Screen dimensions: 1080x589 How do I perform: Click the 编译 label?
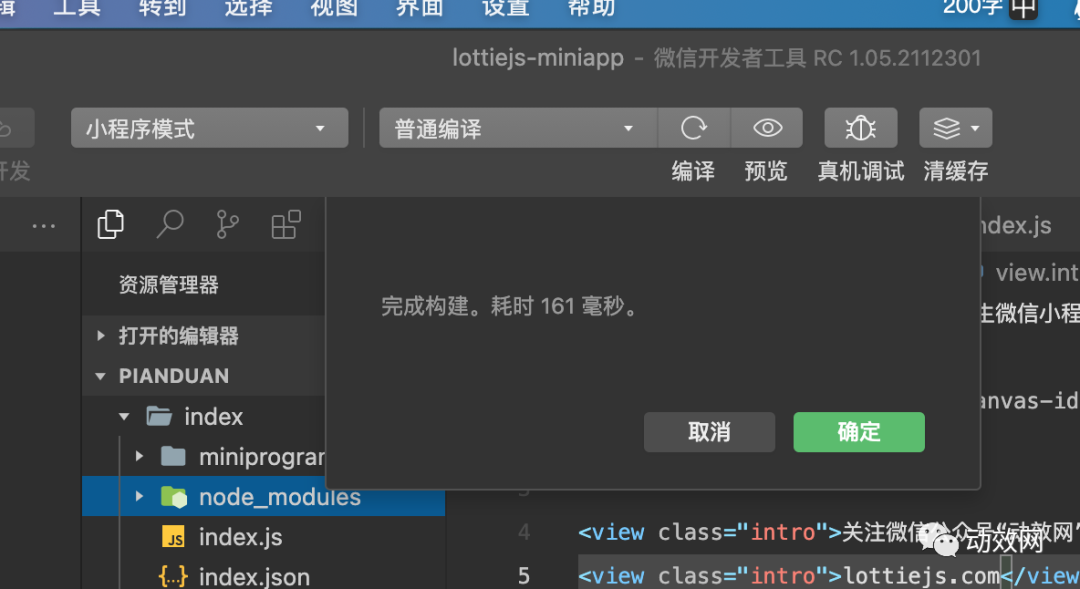tap(694, 171)
